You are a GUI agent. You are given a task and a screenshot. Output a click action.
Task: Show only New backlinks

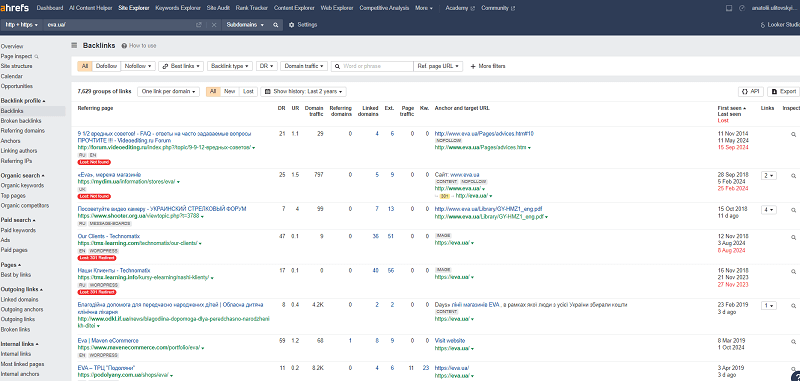point(230,91)
